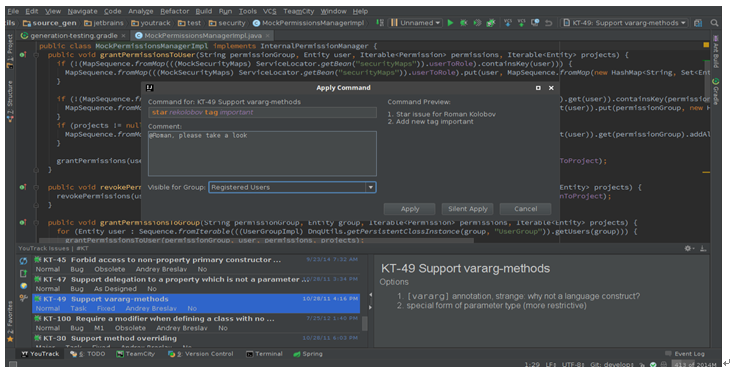Image resolution: width=736 pixels, height=373 pixels.
Task: Click the Silent Apply button
Action: (x=468, y=209)
